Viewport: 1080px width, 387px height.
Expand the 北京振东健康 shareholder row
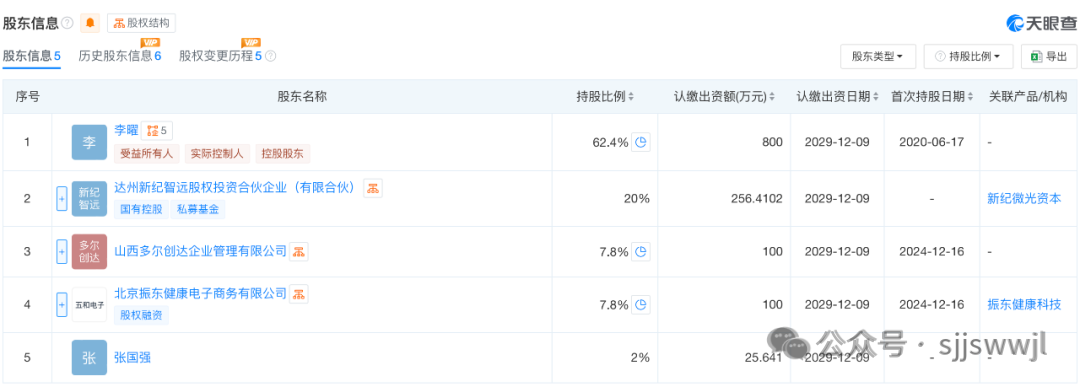click(x=61, y=304)
